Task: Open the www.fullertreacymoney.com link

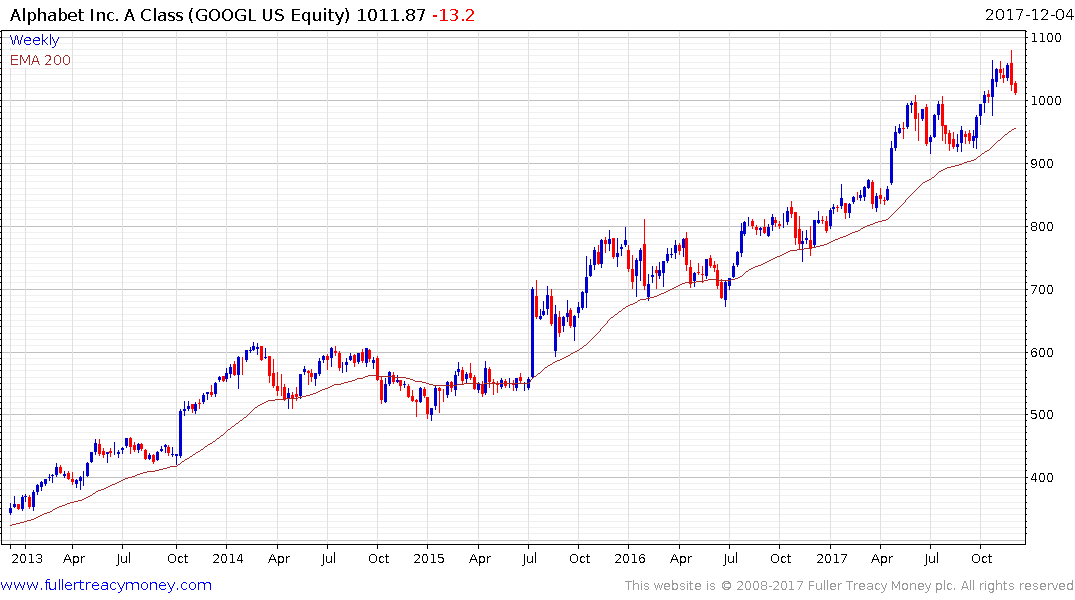Action: 106,585
